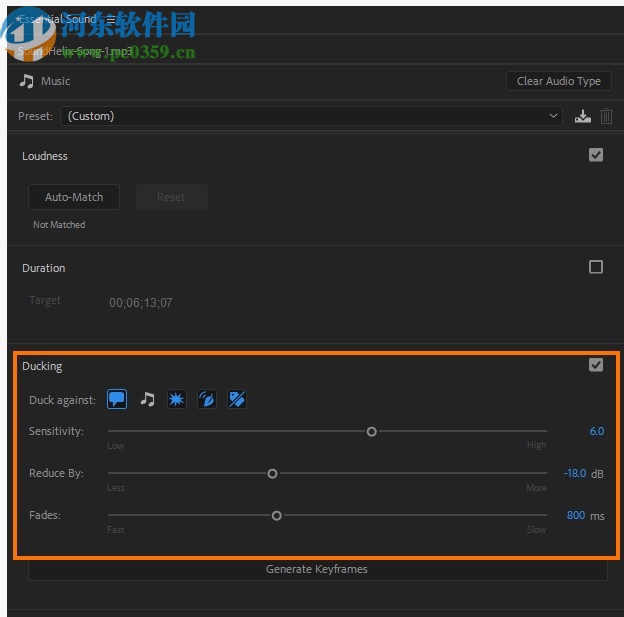The height and width of the screenshot is (617, 624).
Task: Enable the Duration checkbox
Action: 596,267
